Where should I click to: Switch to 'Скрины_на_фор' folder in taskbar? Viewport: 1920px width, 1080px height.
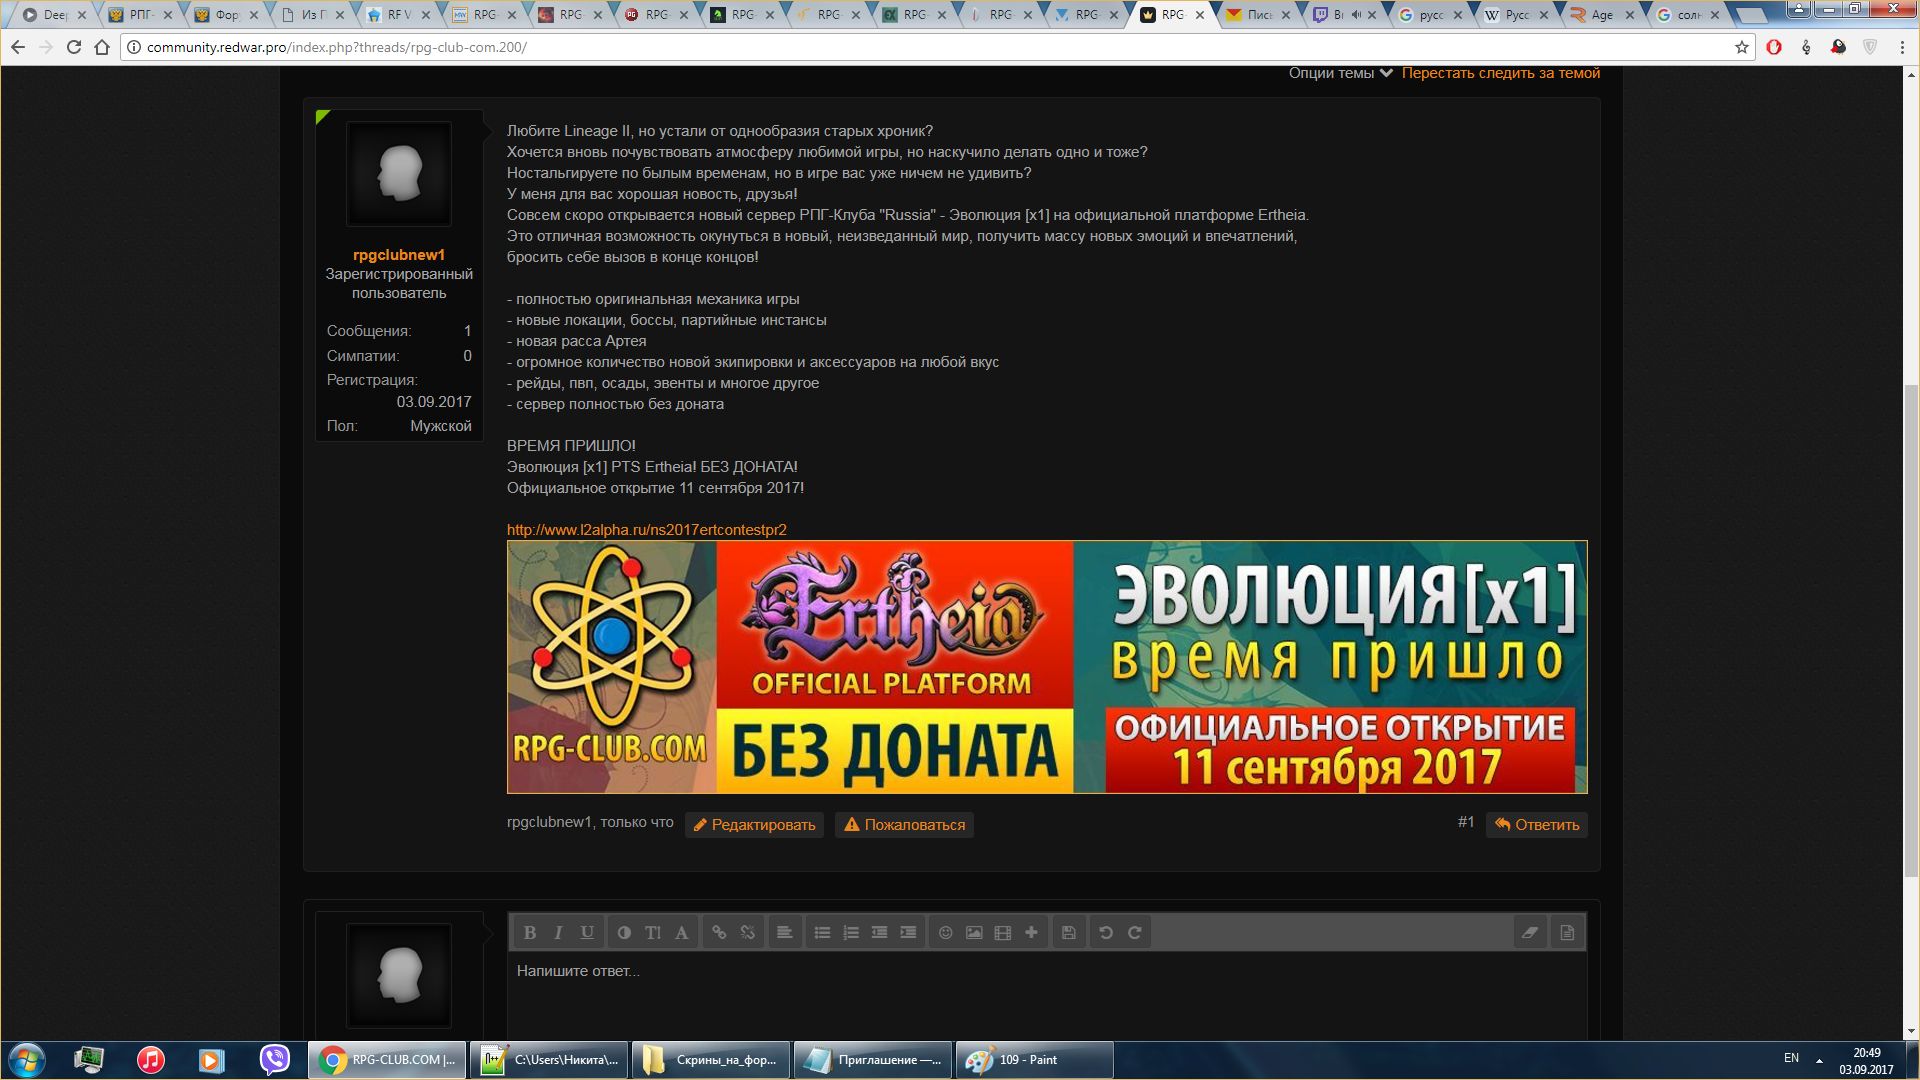point(711,1060)
